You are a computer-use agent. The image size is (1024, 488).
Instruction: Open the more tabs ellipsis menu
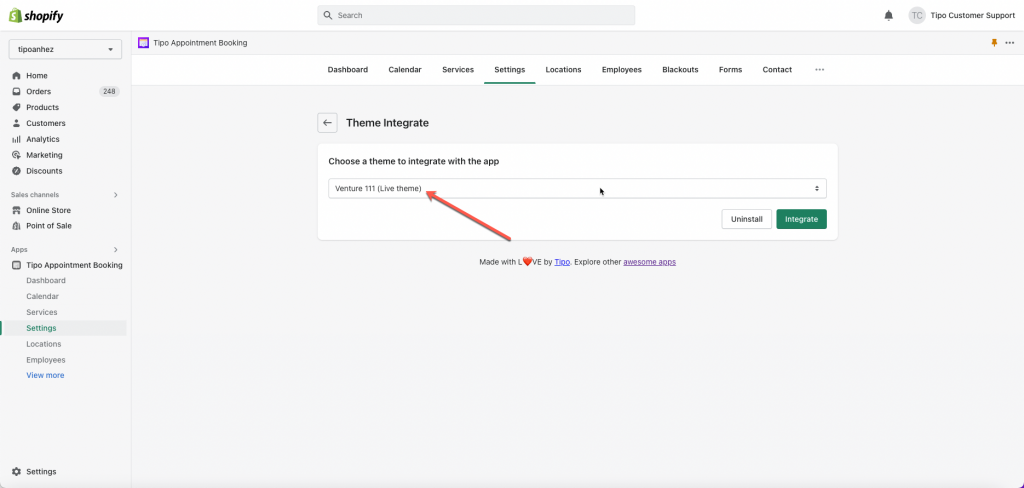[820, 69]
